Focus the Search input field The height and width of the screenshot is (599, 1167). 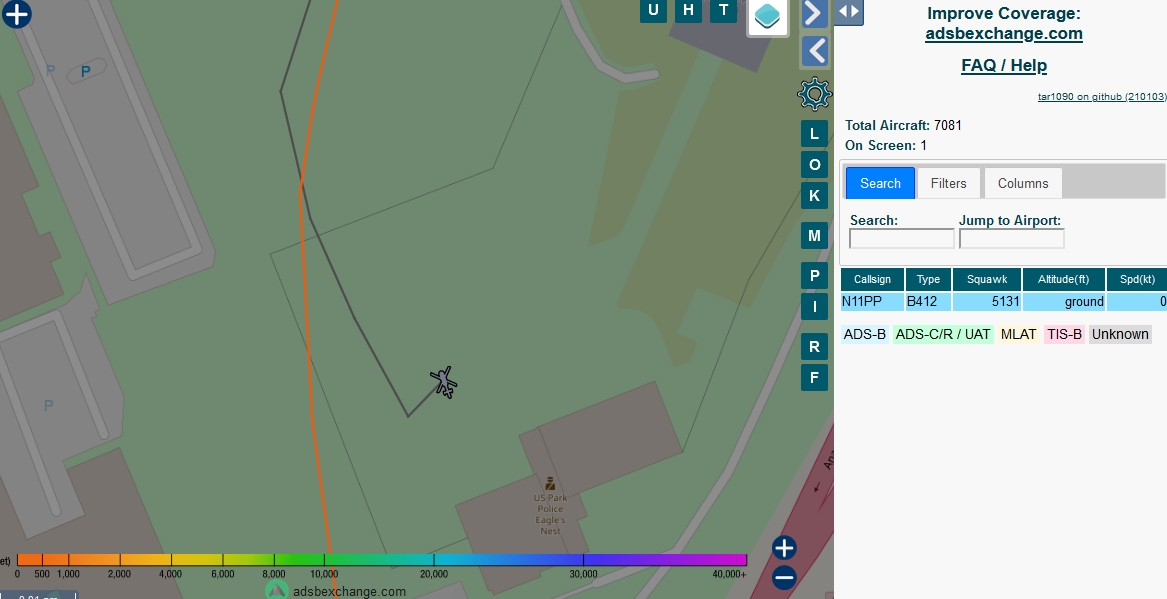[901, 238]
